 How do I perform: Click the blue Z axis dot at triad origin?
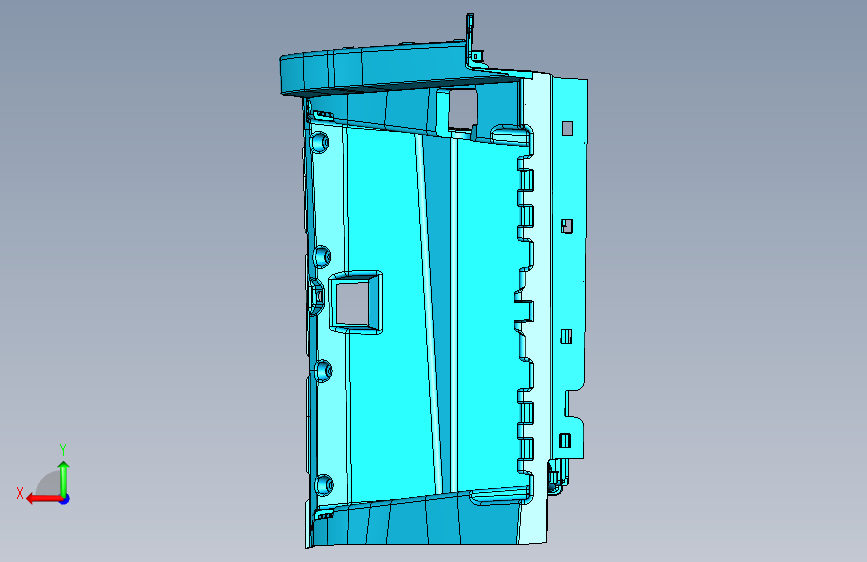click(x=65, y=499)
